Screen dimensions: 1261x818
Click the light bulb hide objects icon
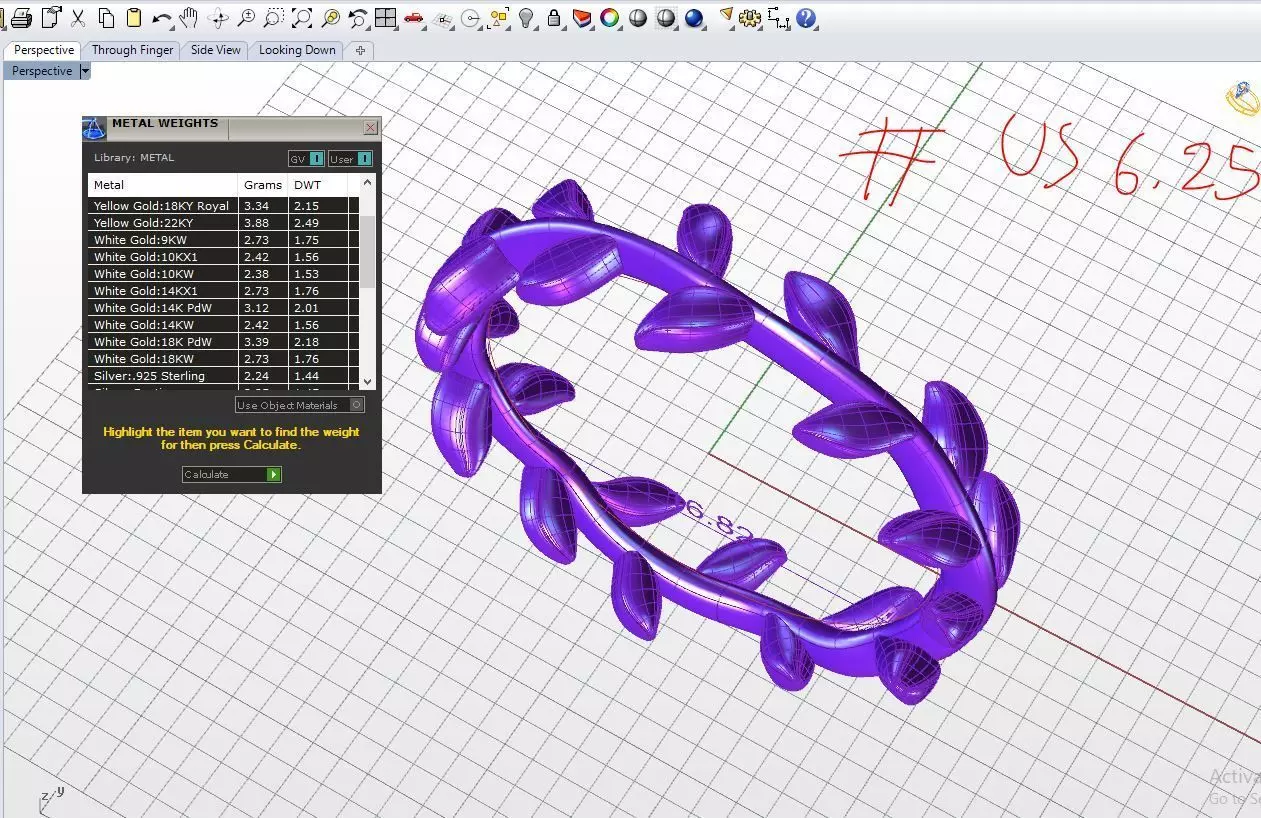click(527, 18)
